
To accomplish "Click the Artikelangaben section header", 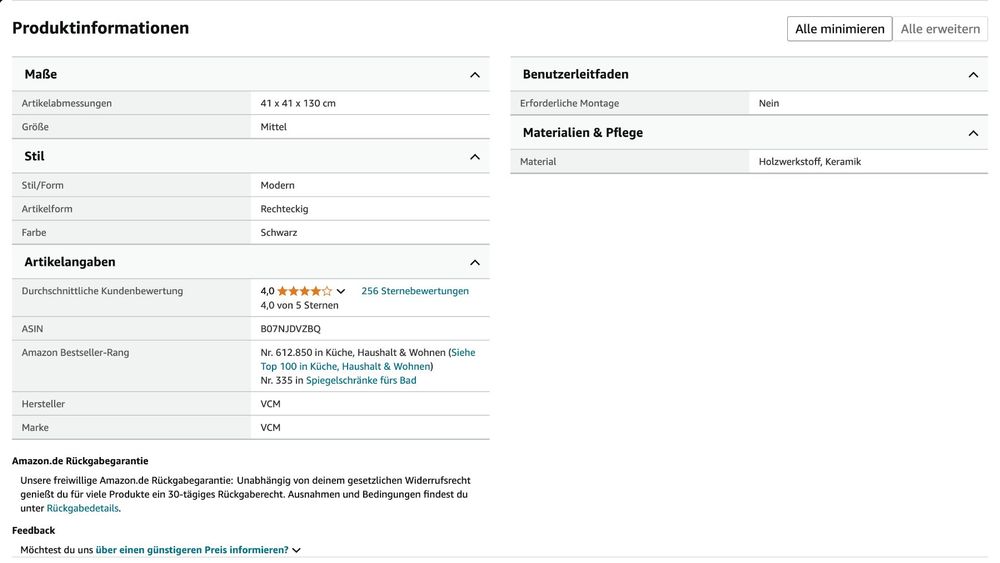I will (251, 262).
